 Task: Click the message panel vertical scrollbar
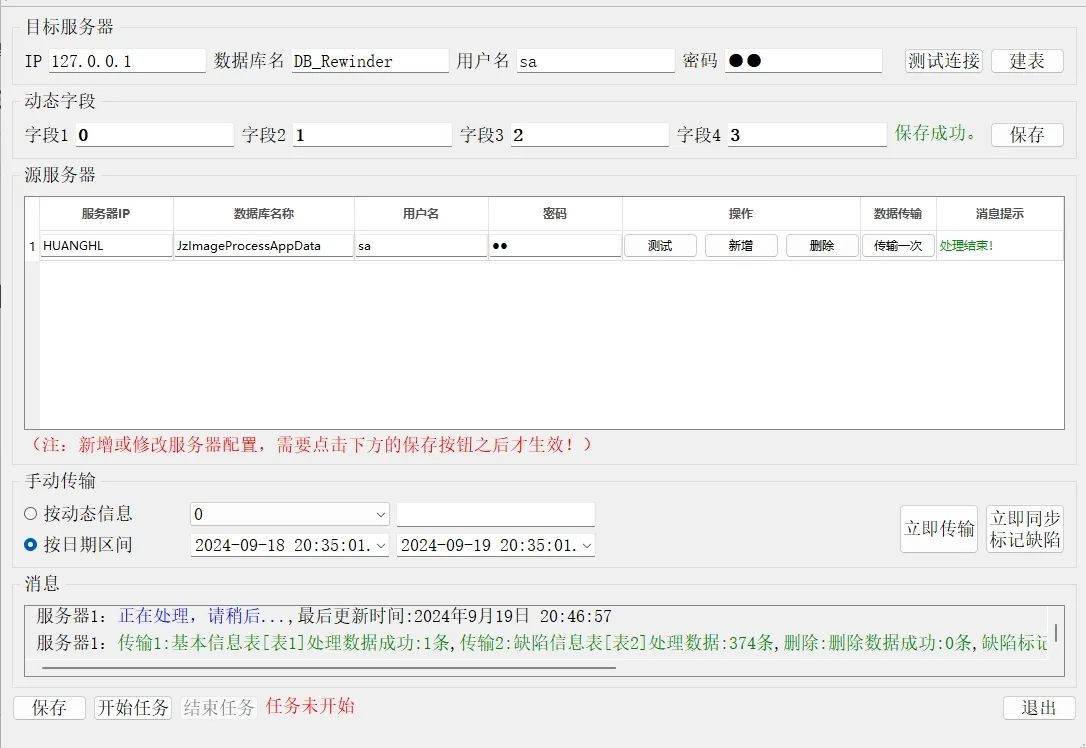[1056, 632]
